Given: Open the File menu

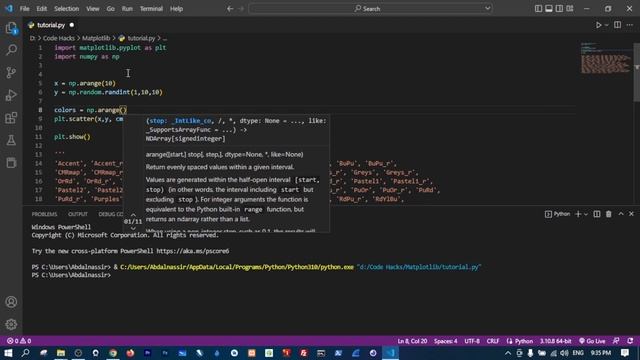Looking at the screenshot, I should 24,9.
